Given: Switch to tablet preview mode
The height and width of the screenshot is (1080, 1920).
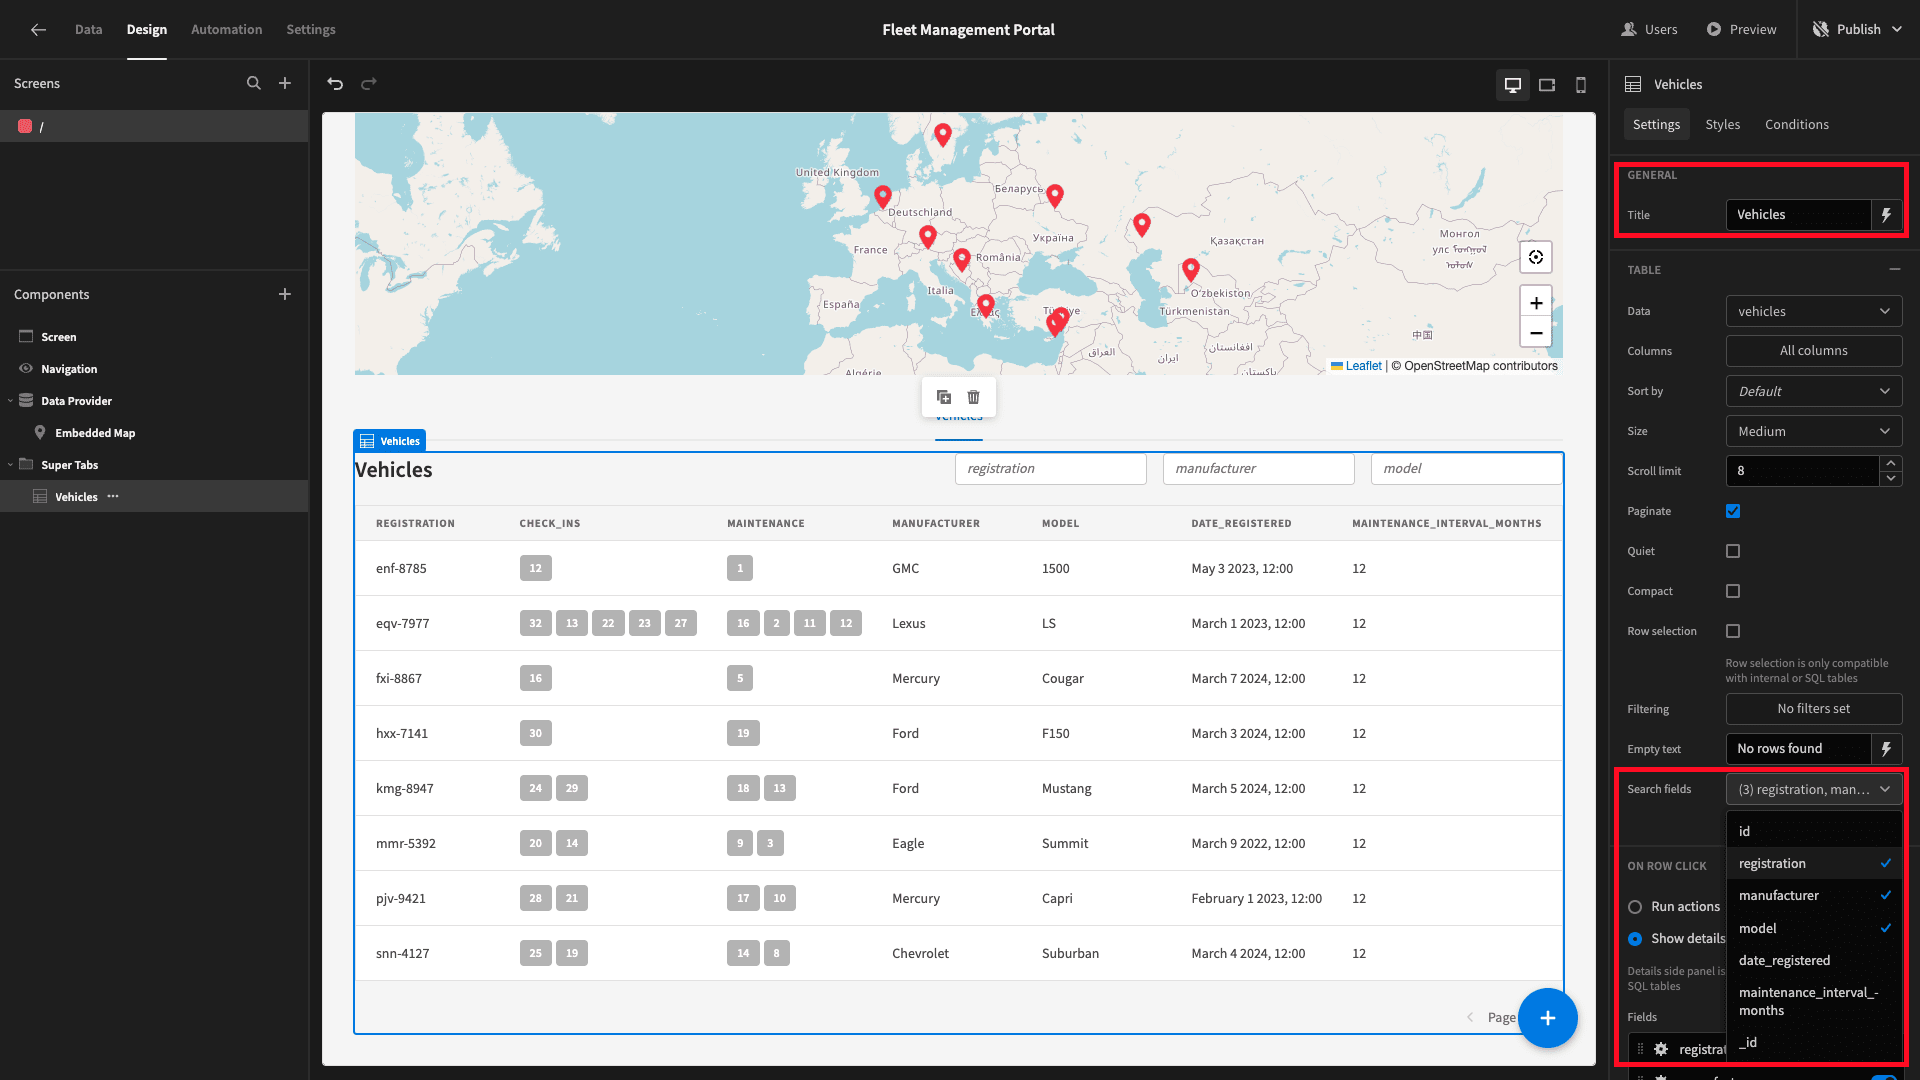Looking at the screenshot, I should [1547, 85].
